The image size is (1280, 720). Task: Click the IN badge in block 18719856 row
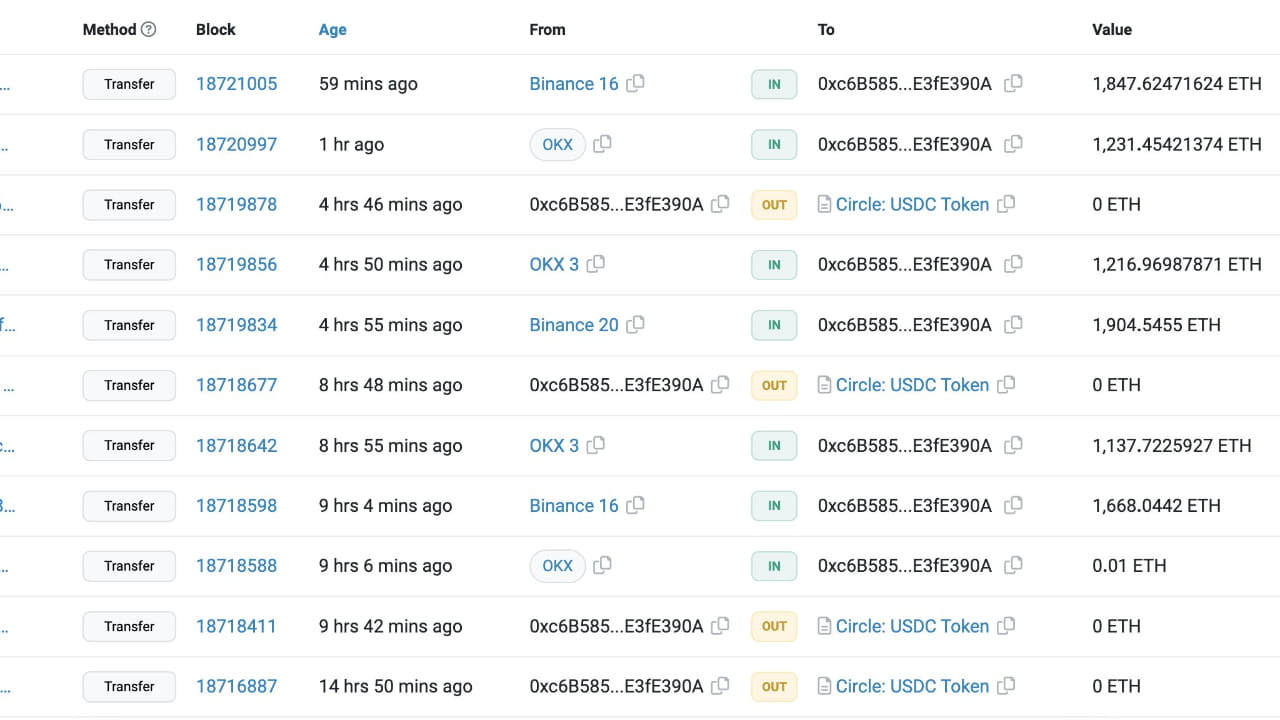click(x=774, y=265)
